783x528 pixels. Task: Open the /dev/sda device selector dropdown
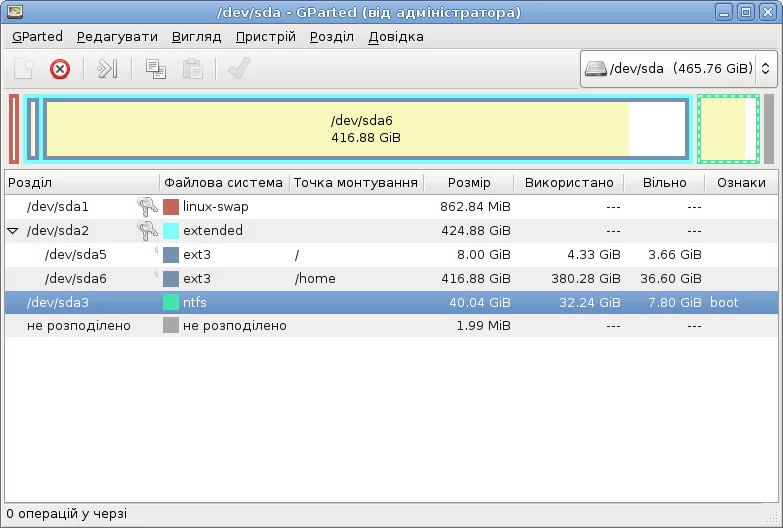click(679, 68)
